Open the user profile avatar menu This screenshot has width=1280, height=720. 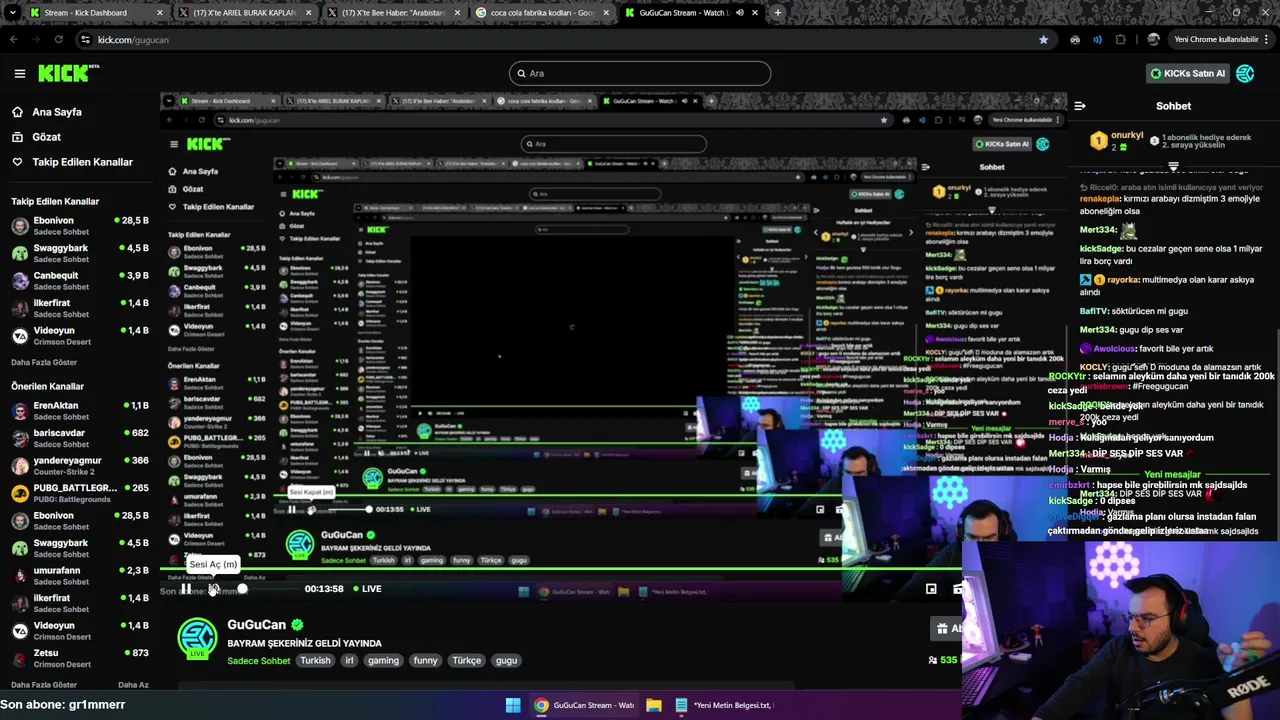1245,73
